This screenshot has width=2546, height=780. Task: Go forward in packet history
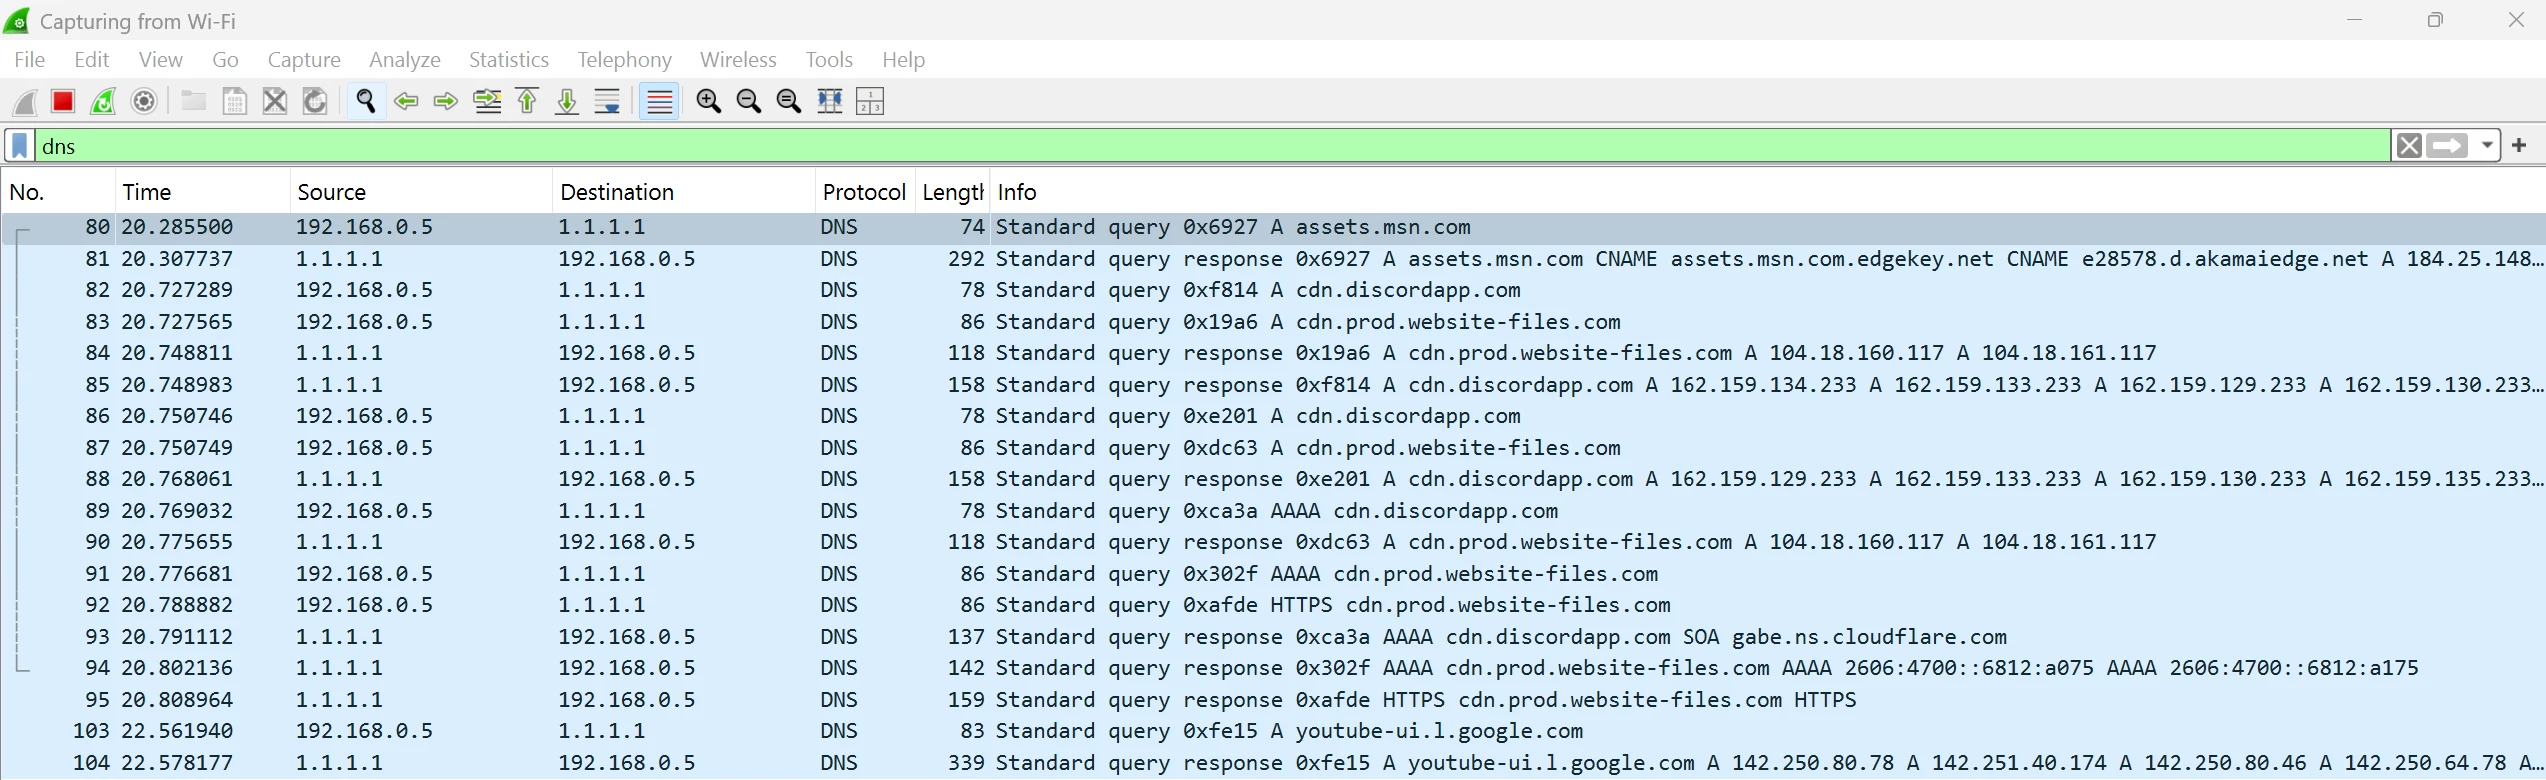point(446,101)
